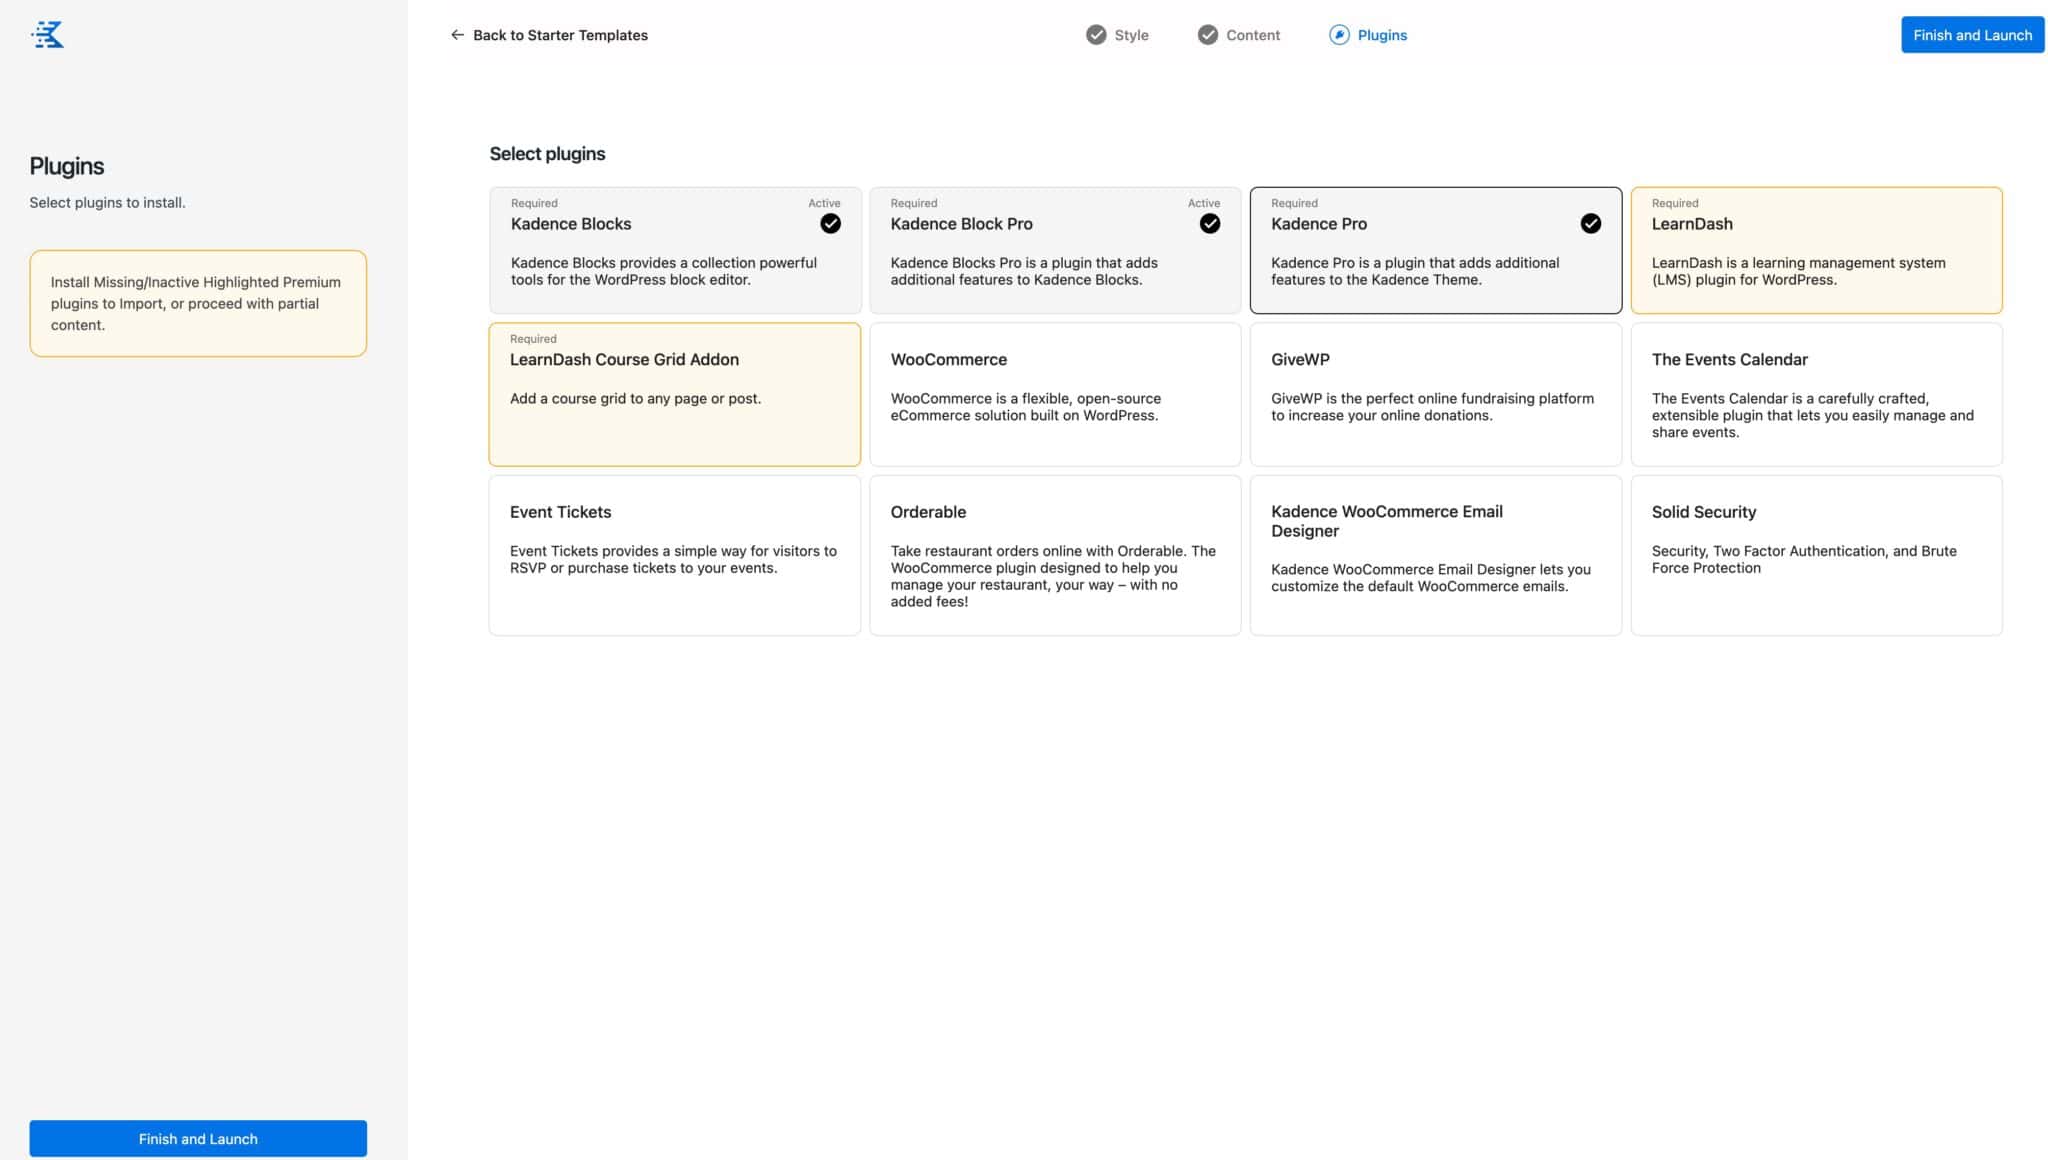
Task: Click Finish and Launch in the top bar
Action: click(1971, 34)
